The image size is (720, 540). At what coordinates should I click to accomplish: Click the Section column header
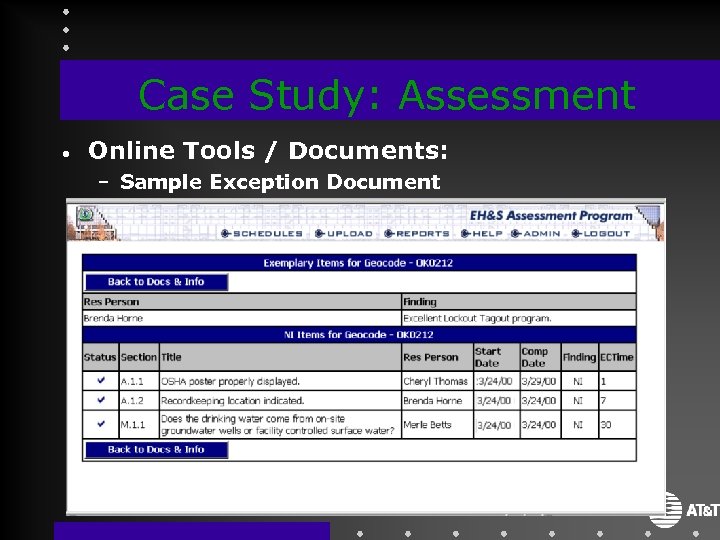[x=139, y=357]
